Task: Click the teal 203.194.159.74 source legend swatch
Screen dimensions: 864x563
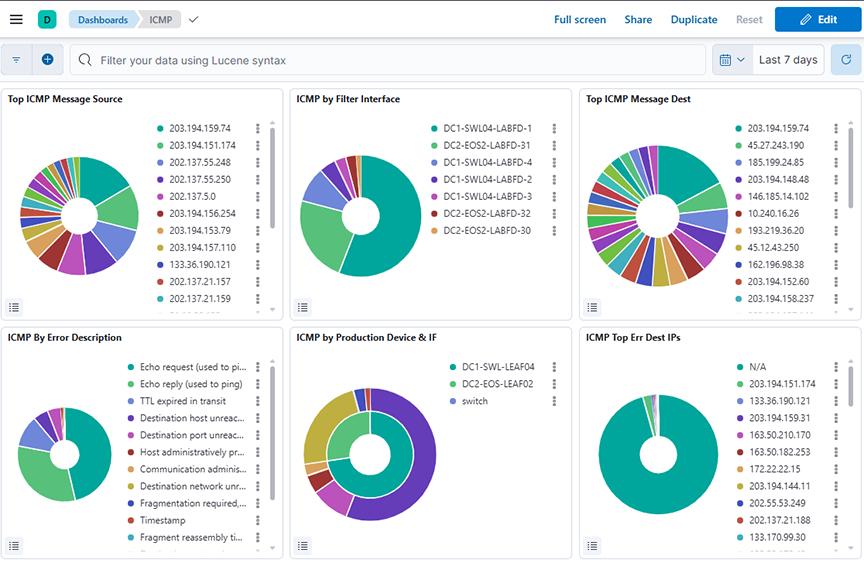Action: coord(160,129)
